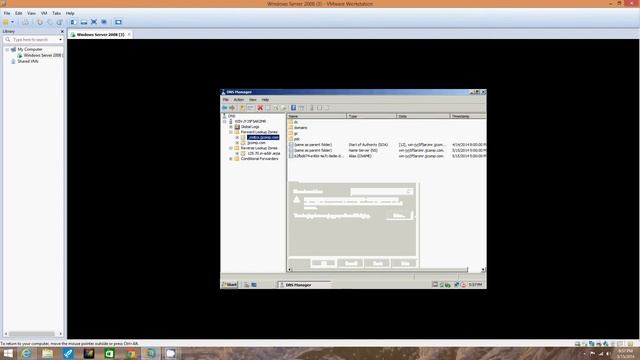Image resolution: width=640 pixels, height=360 pixels.
Task: Sort by the Type column header
Action: (371, 116)
